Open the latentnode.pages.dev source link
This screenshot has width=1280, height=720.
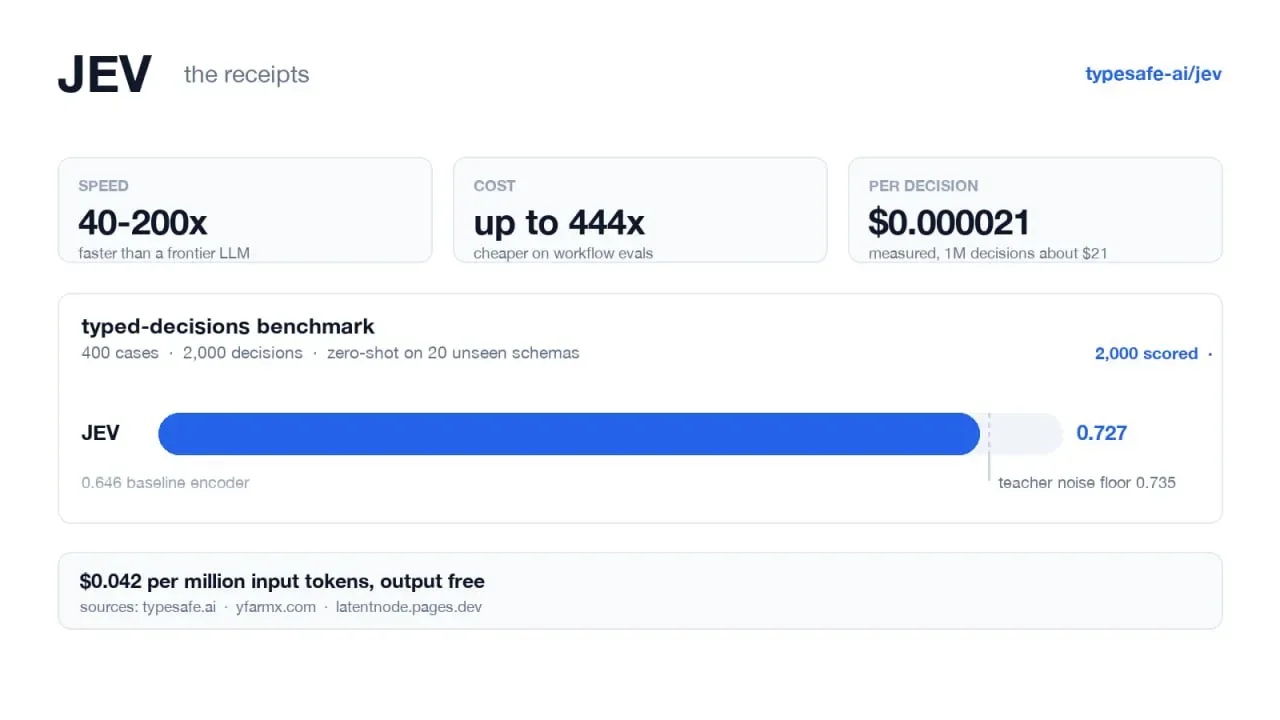(409, 607)
